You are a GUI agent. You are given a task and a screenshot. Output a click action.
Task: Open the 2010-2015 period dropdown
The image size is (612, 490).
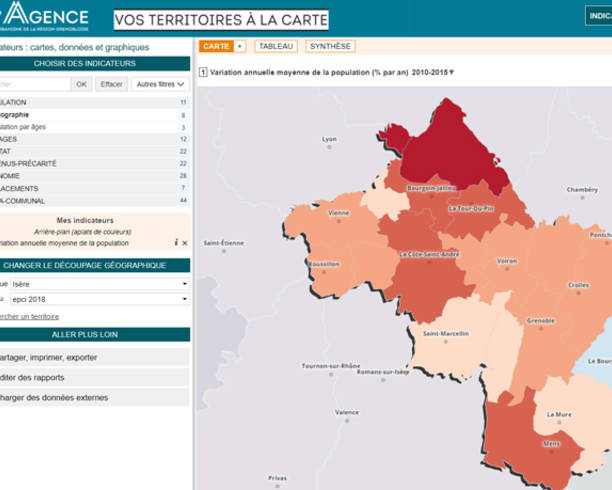[433, 72]
